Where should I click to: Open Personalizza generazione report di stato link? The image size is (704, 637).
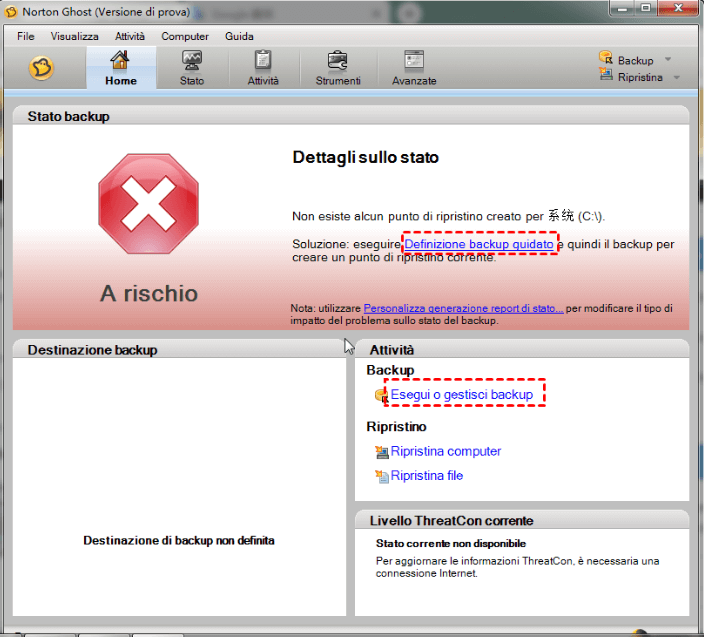tap(463, 308)
